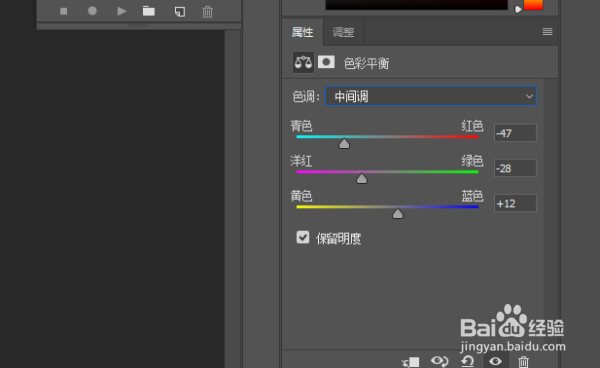Toggle adjustment layer visibility eye
The height and width of the screenshot is (368, 600).
(495, 361)
